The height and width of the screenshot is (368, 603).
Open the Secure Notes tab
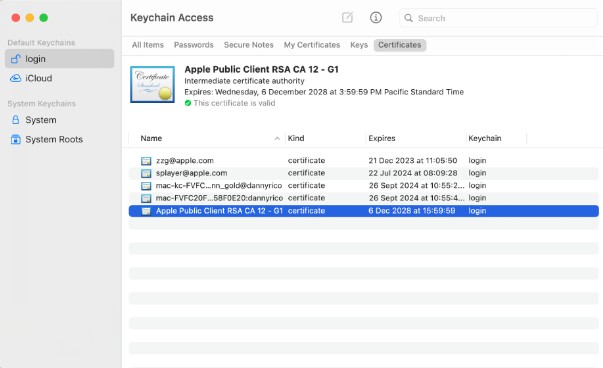248,45
